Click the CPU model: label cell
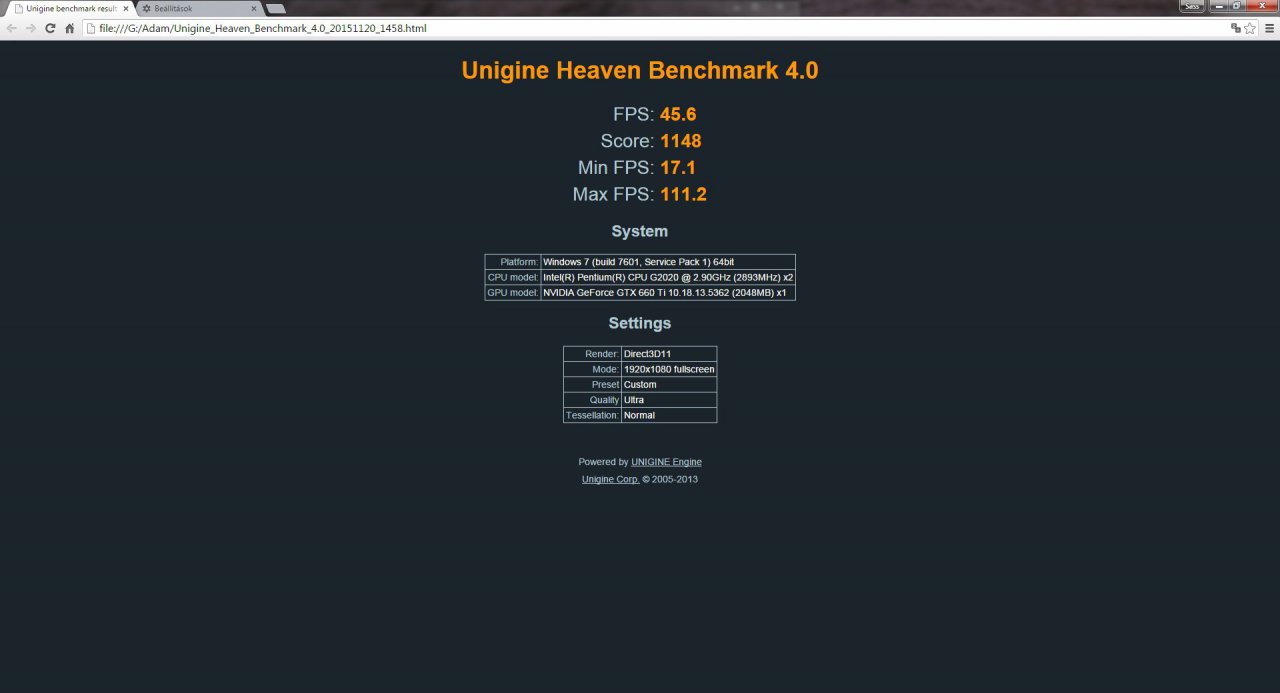 click(513, 277)
